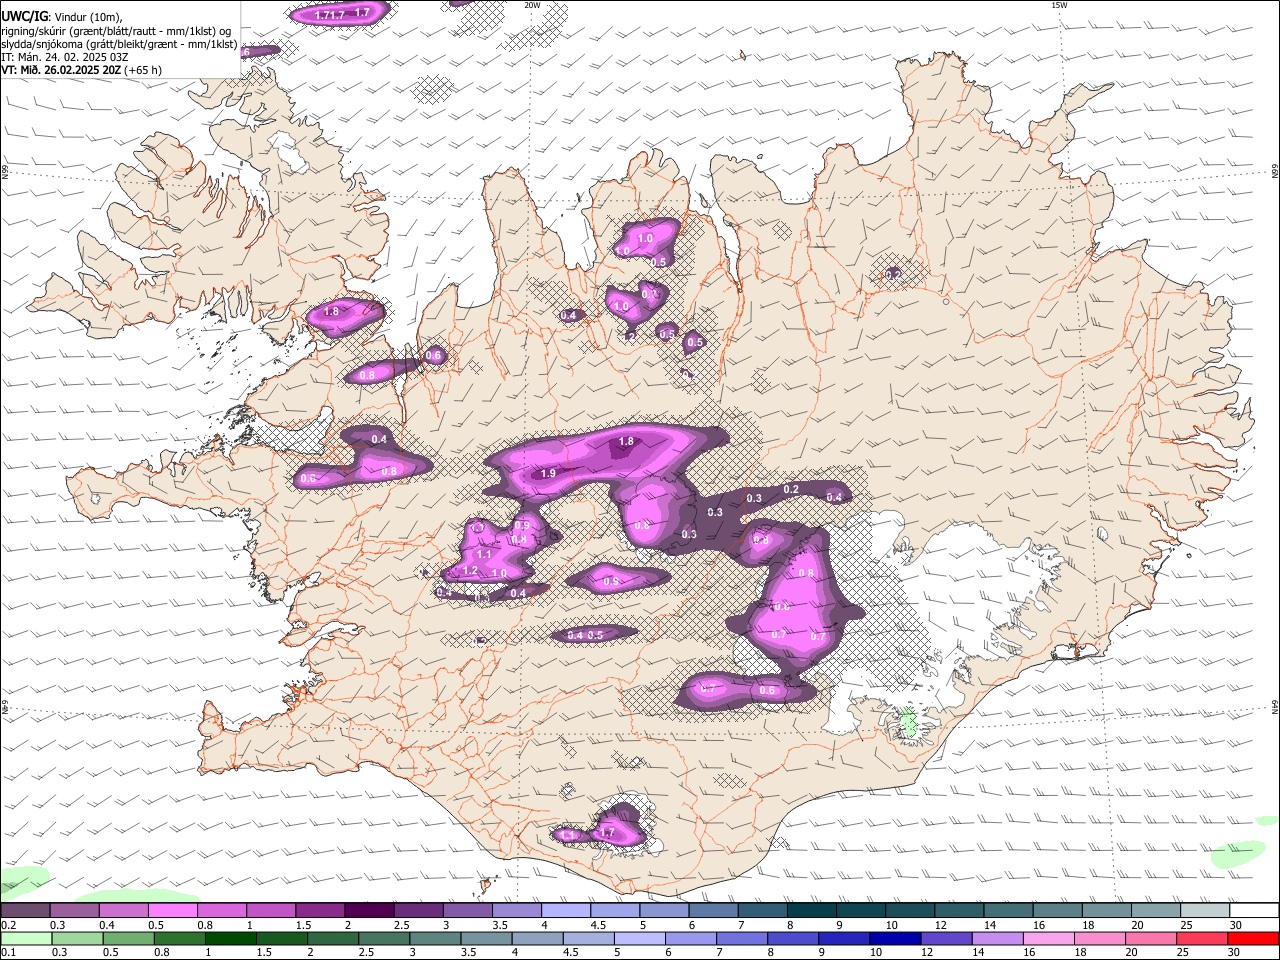The image size is (1280, 960).
Task: Click the light green rain patch at the bottom right
Action: click(1237, 854)
